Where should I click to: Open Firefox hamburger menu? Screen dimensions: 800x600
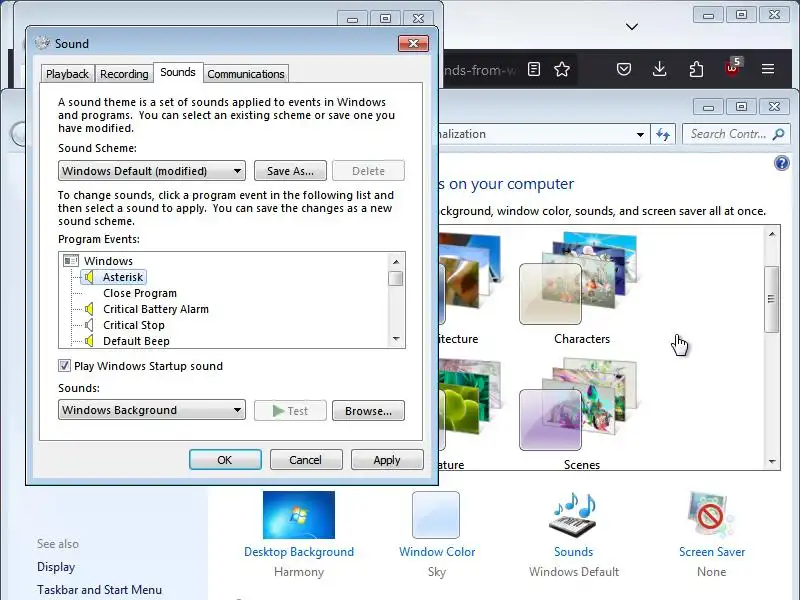(768, 69)
